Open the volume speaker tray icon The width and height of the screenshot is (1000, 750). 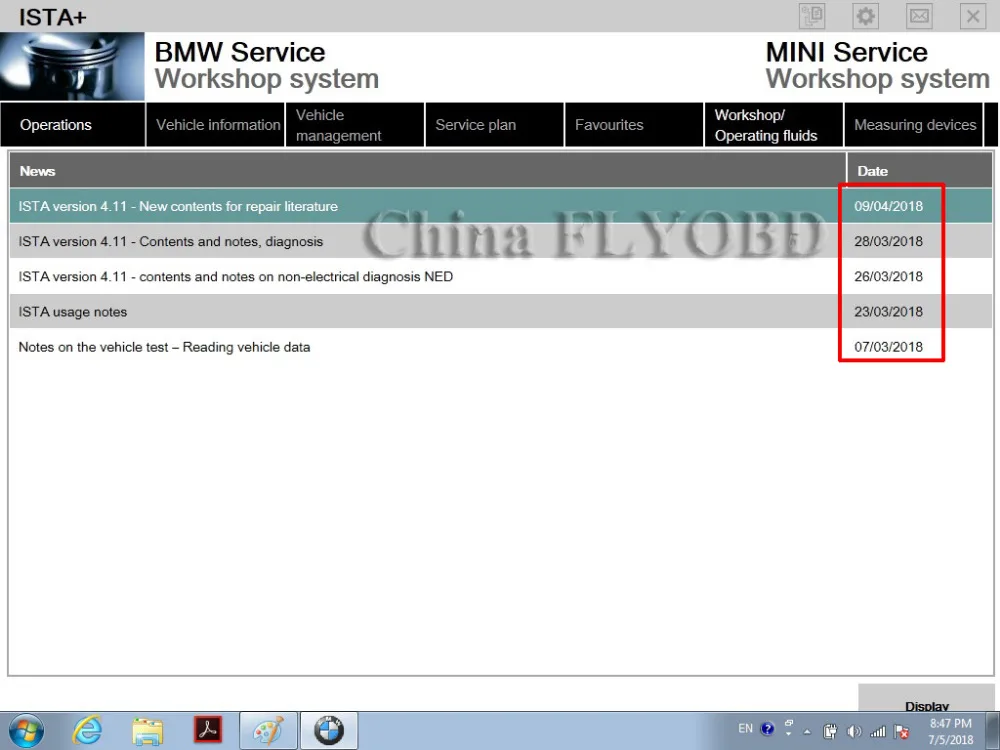pyautogui.click(x=854, y=732)
